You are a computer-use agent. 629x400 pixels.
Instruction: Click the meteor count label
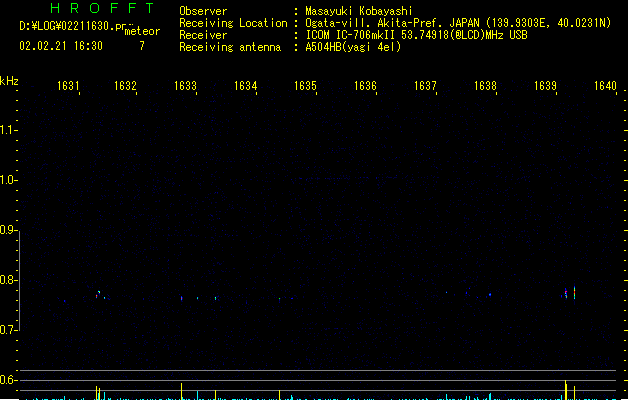(142, 31)
